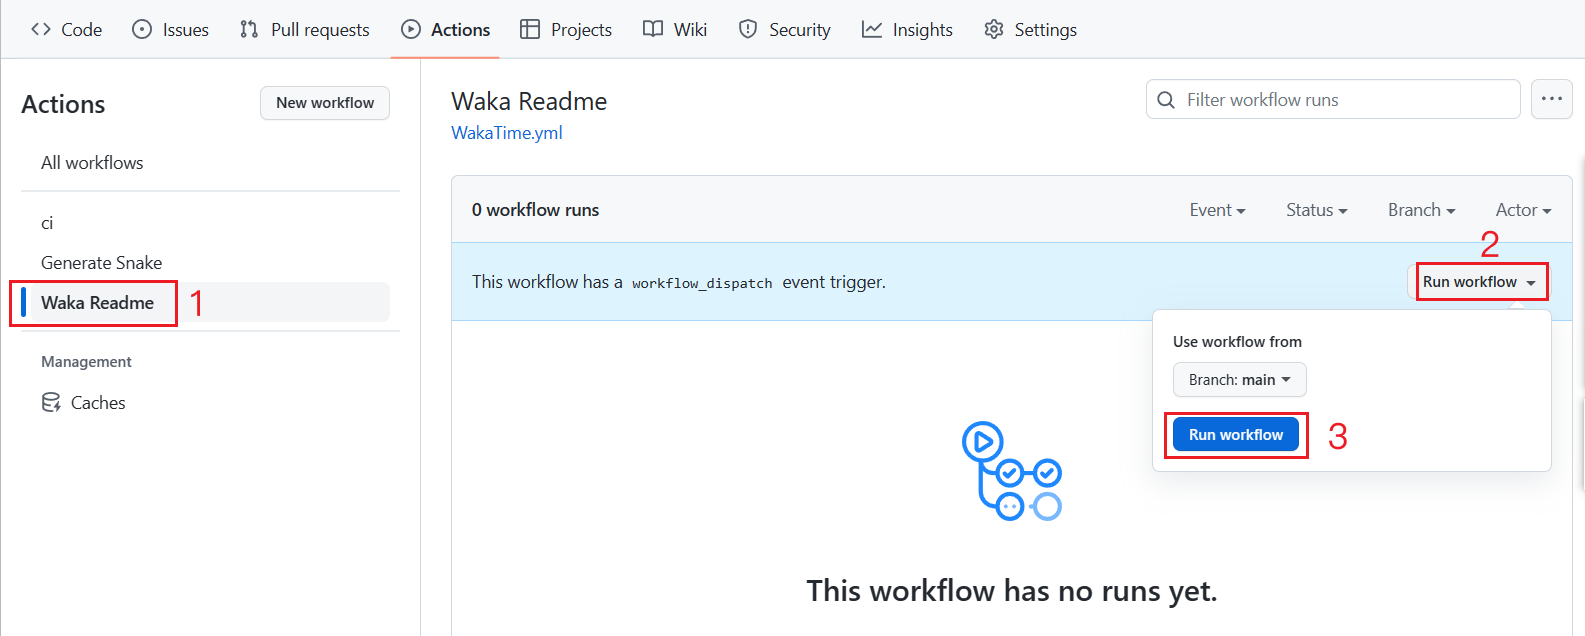
Task: Open the Projects tab
Action: click(566, 30)
